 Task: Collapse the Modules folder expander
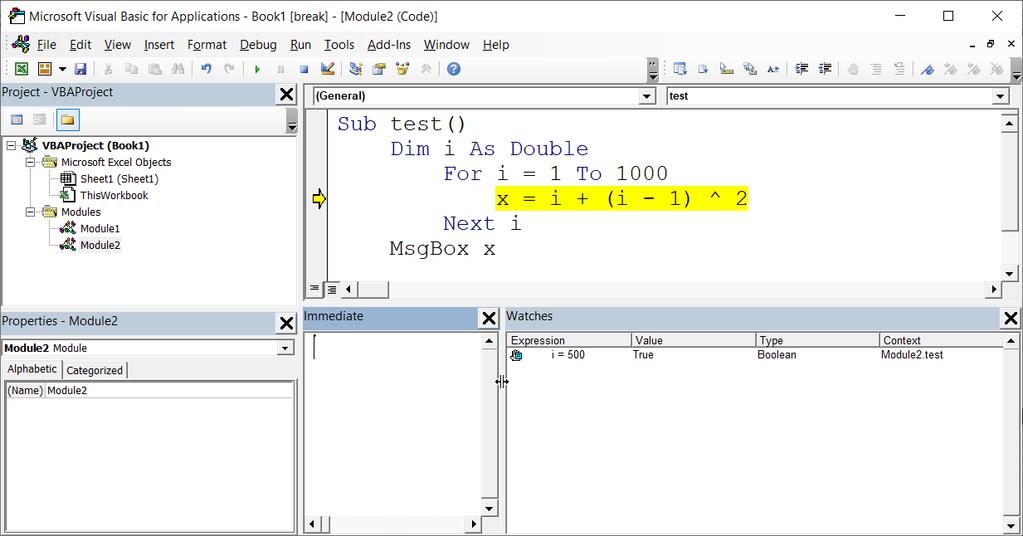(x=30, y=212)
